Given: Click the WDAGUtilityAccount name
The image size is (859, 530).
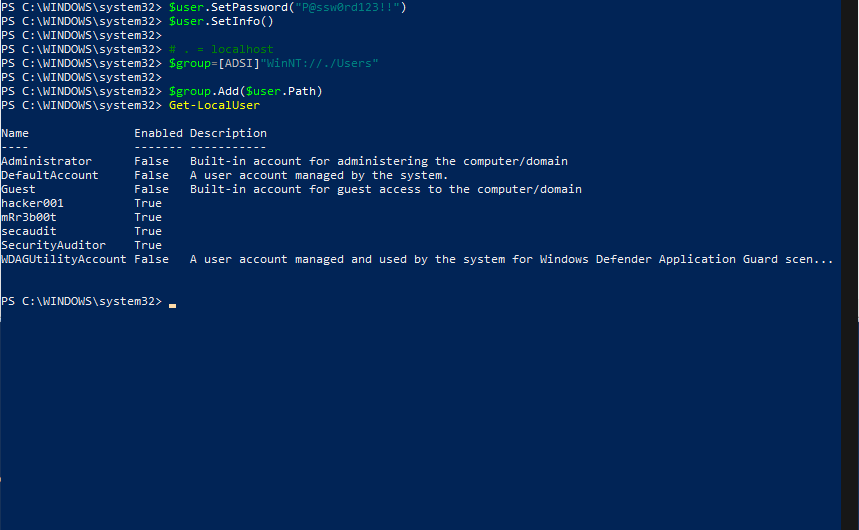Looking at the screenshot, I should coord(64,259).
